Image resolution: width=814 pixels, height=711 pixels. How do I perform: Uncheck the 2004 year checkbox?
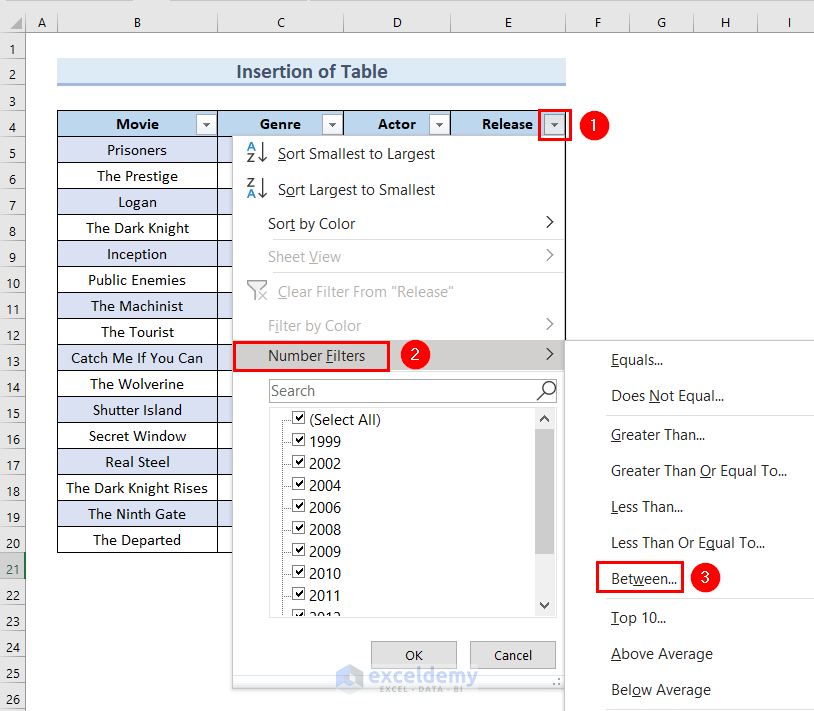click(x=297, y=485)
